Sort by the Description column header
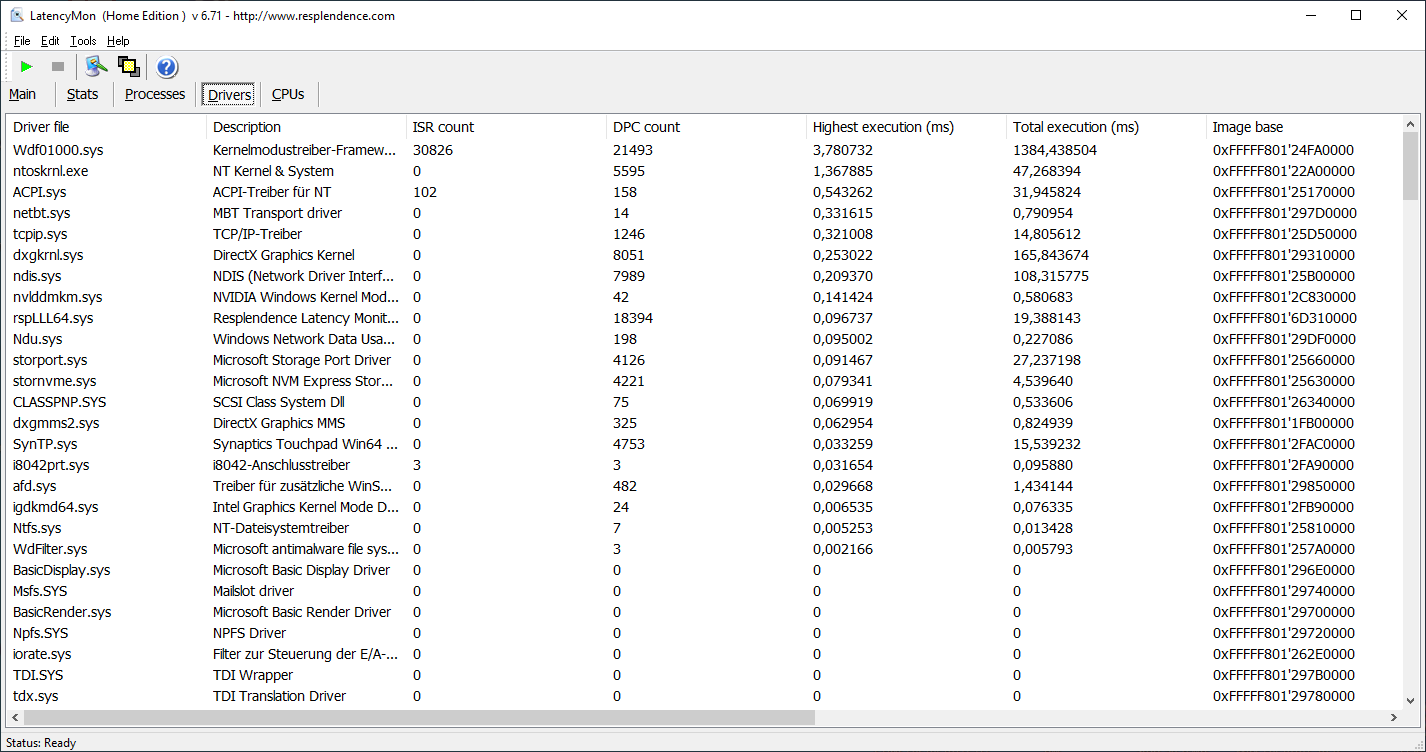Screen dimensions: 1426x752 point(306,127)
